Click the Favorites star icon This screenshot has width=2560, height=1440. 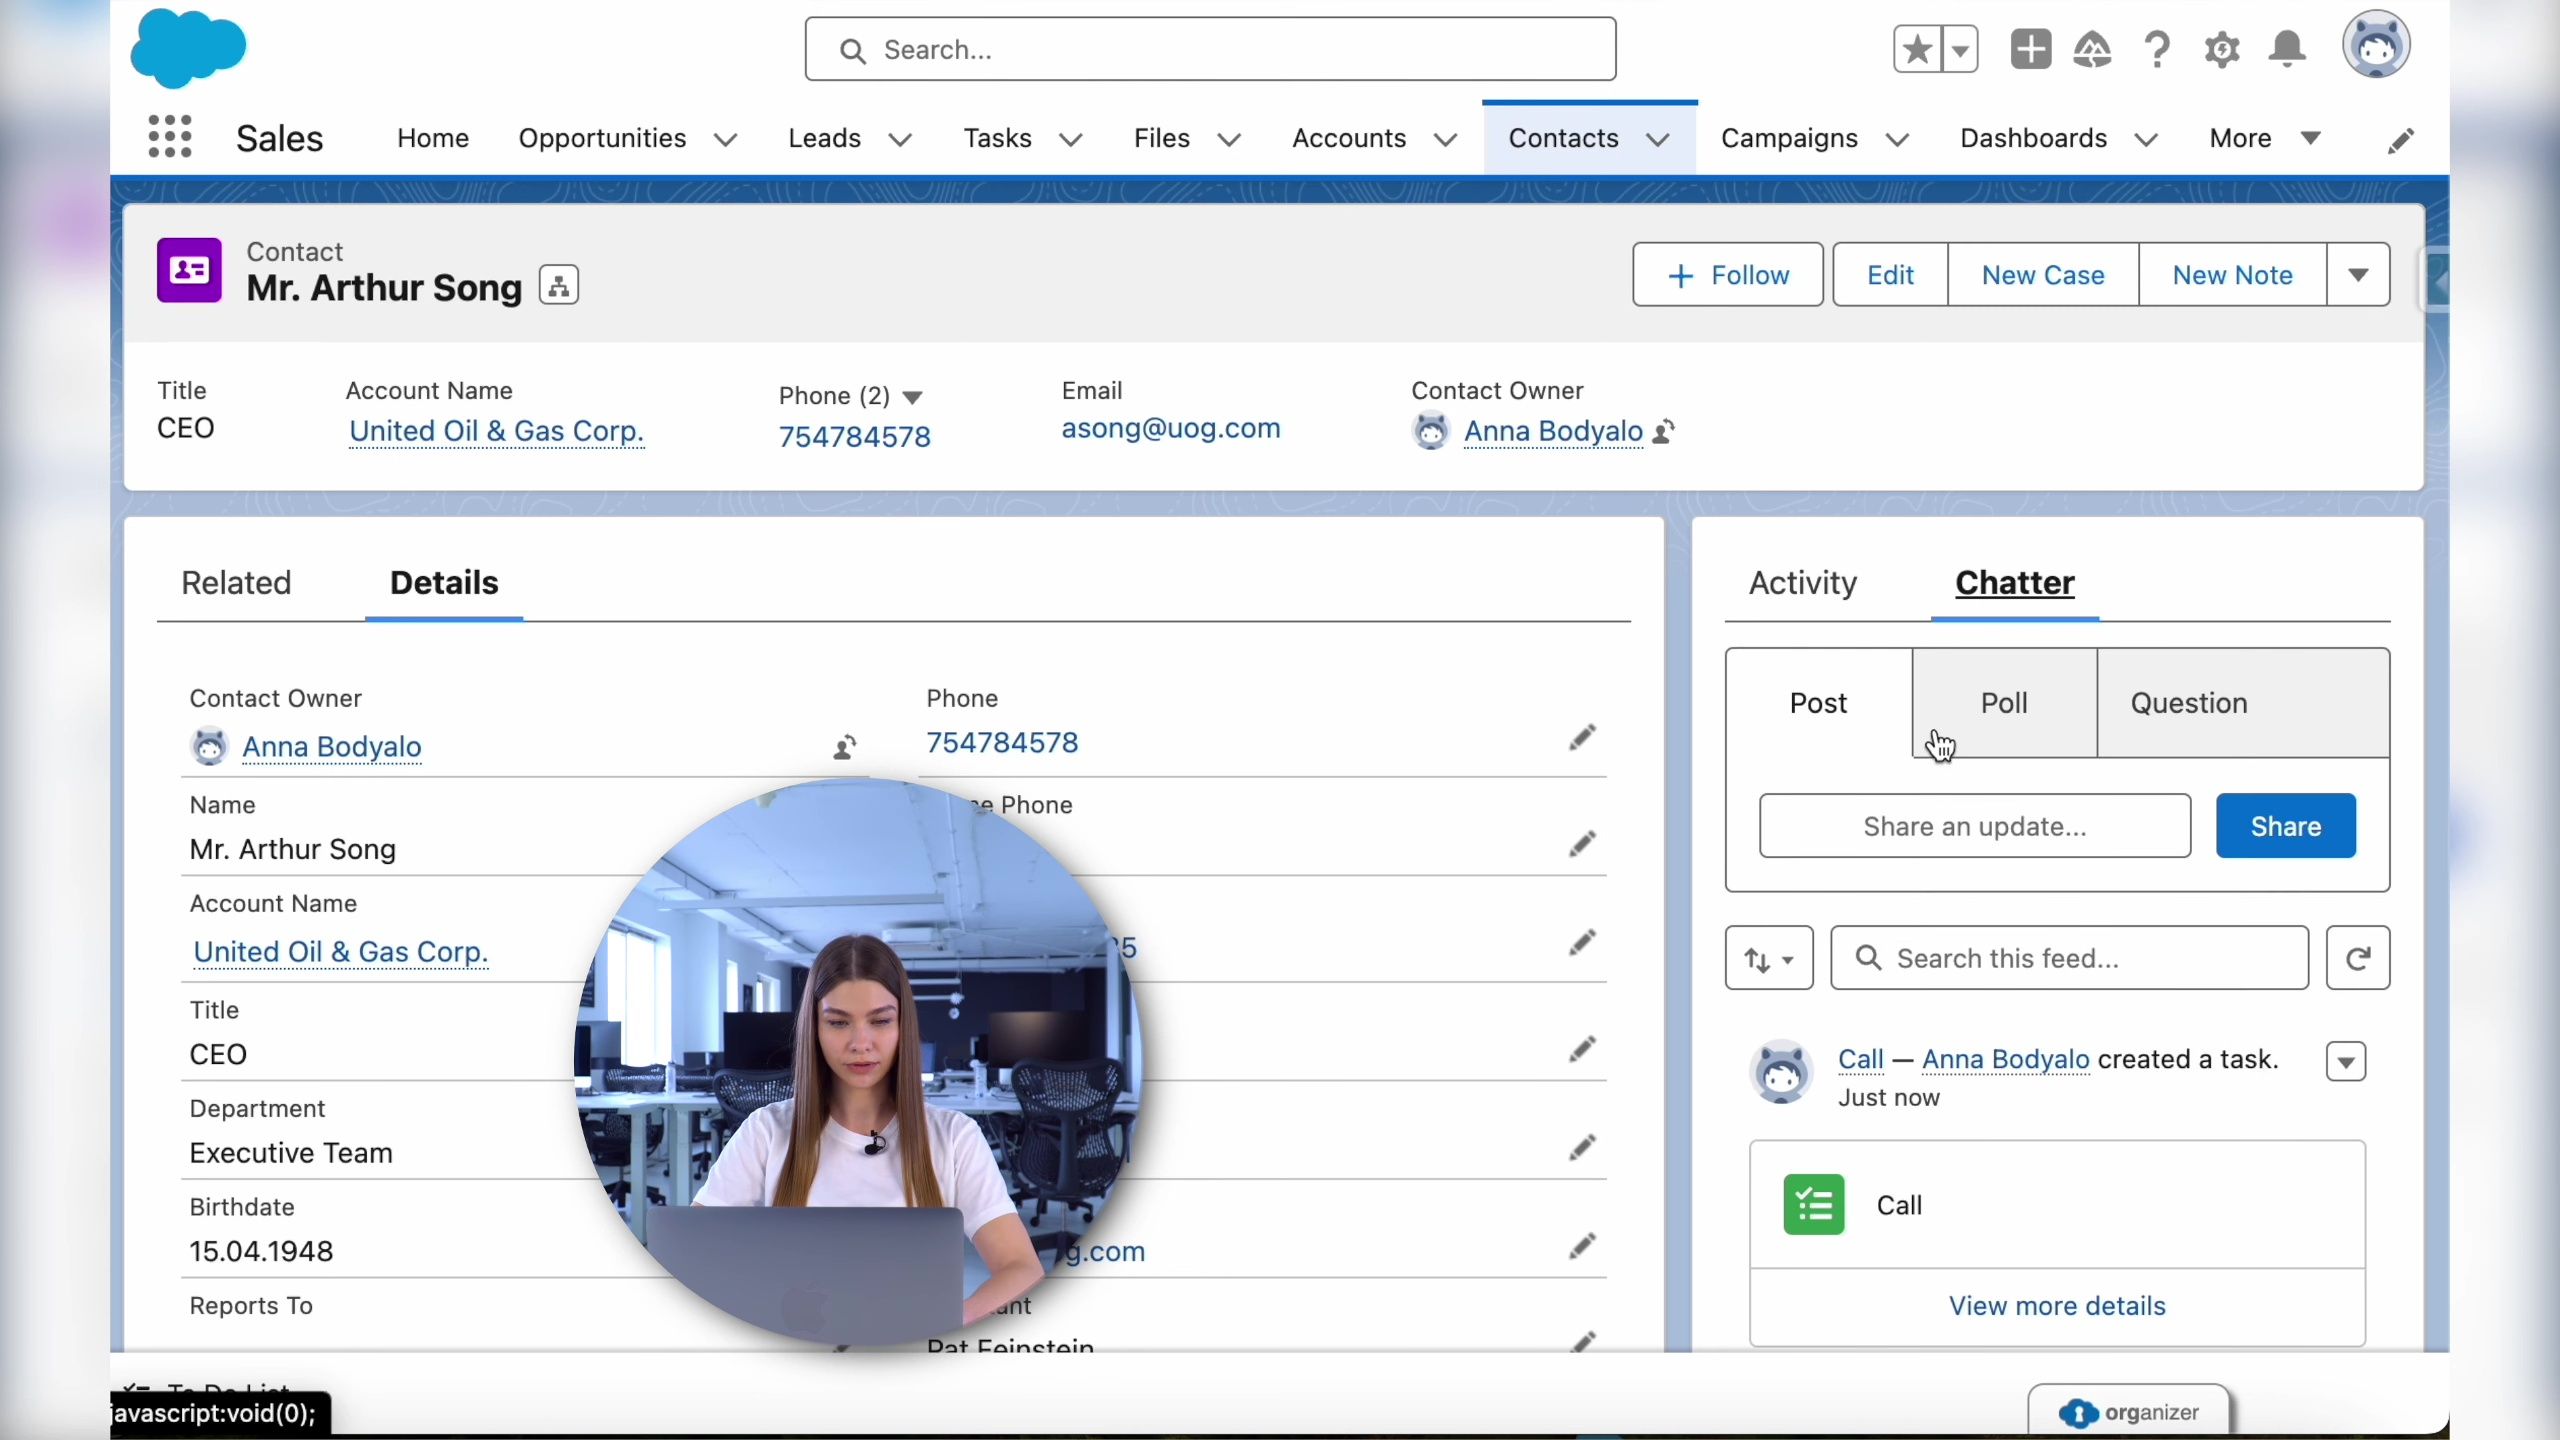1917,49
